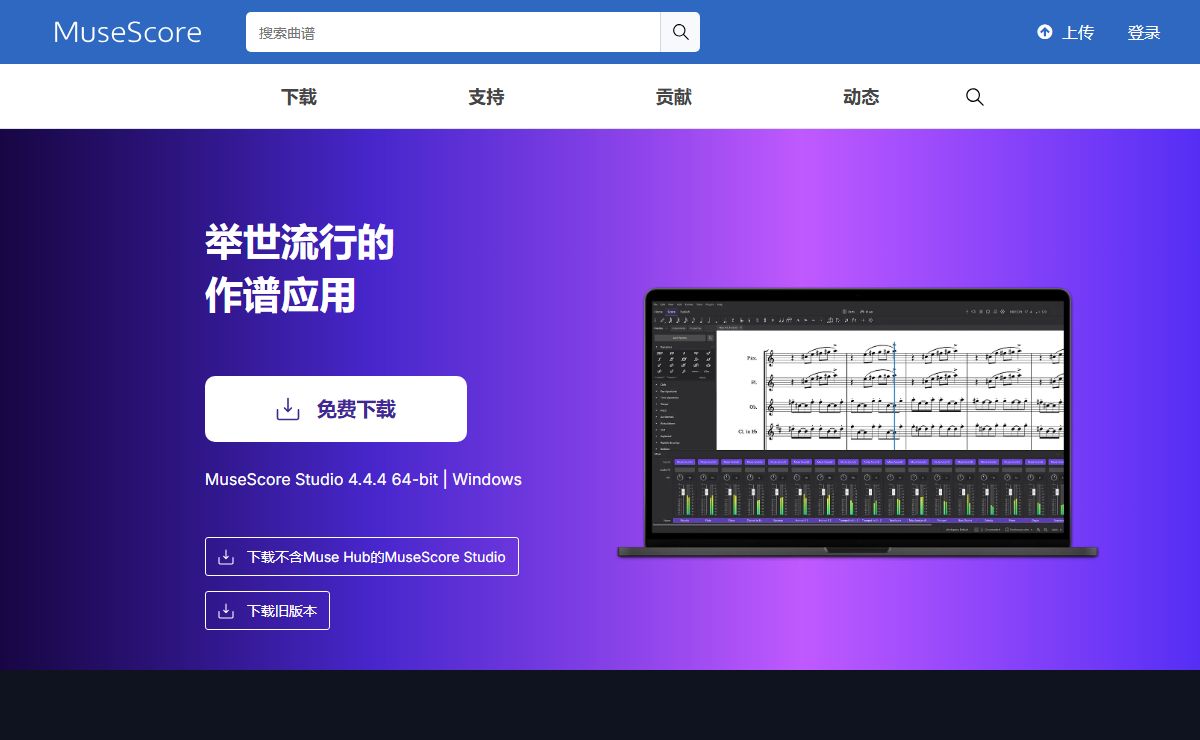Image resolution: width=1200 pixels, height=740 pixels.
Task: Select the 贡献 navigation item
Action: (x=674, y=97)
